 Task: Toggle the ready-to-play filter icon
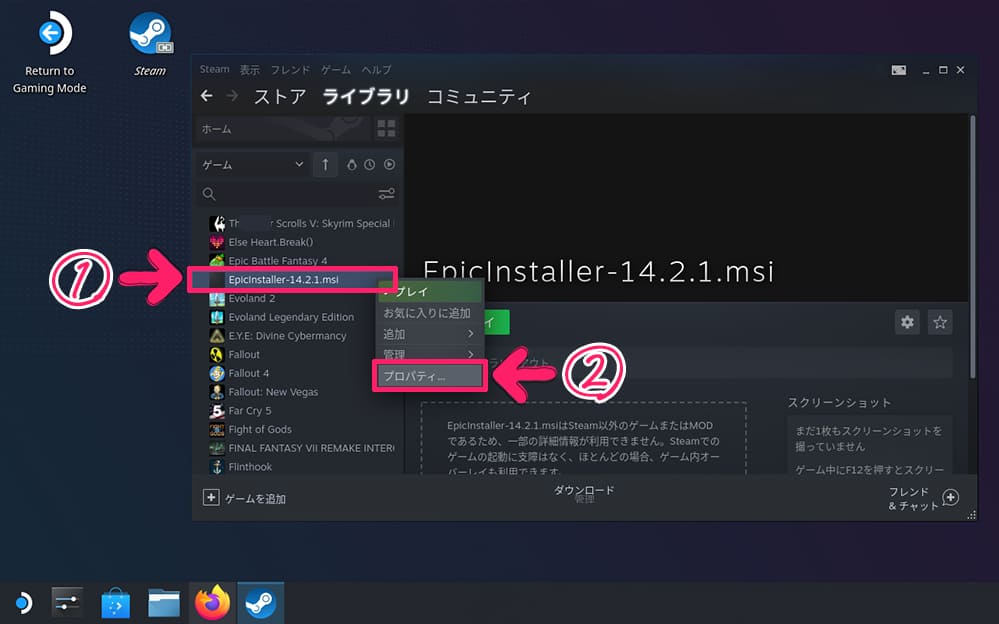click(389, 165)
